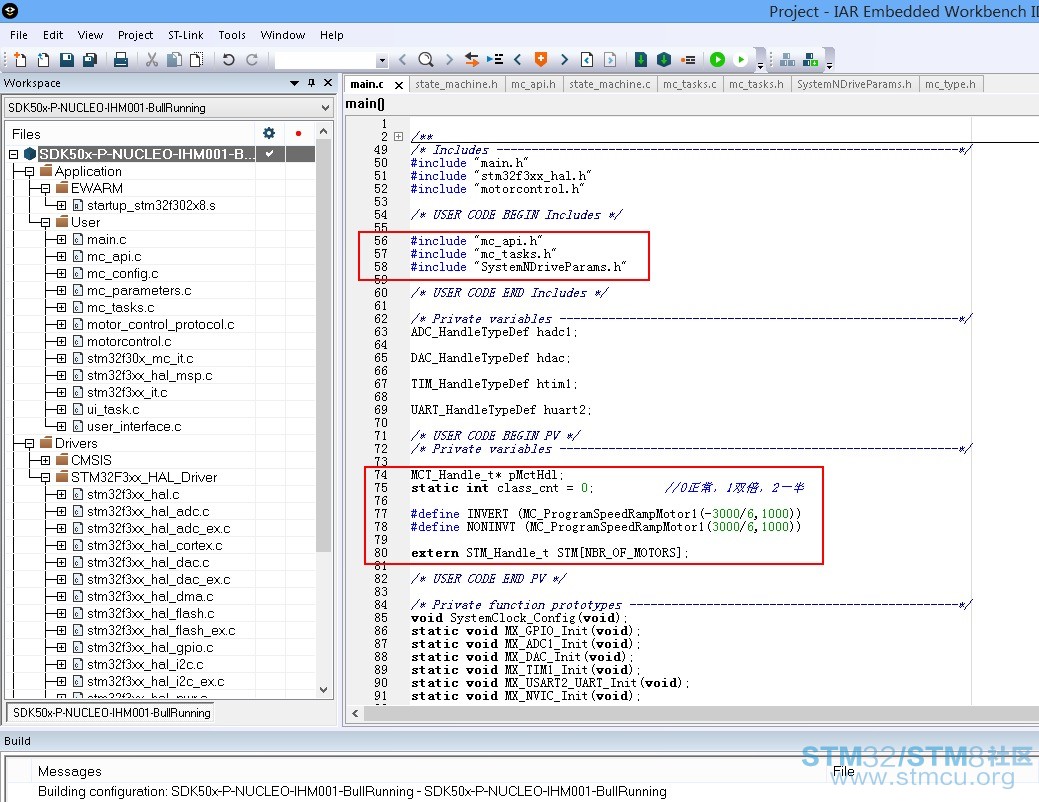The height and width of the screenshot is (802, 1039).
Task: Switch to mc_type.h tab
Action: [x=950, y=84]
